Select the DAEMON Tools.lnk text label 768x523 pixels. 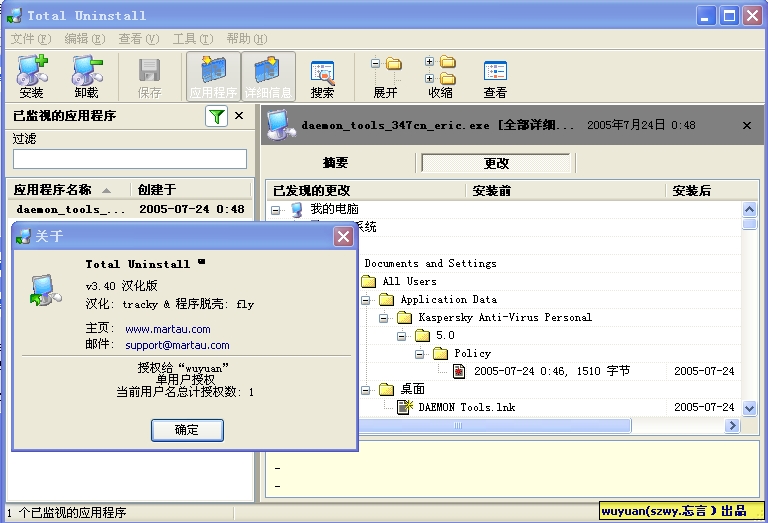(x=467, y=407)
